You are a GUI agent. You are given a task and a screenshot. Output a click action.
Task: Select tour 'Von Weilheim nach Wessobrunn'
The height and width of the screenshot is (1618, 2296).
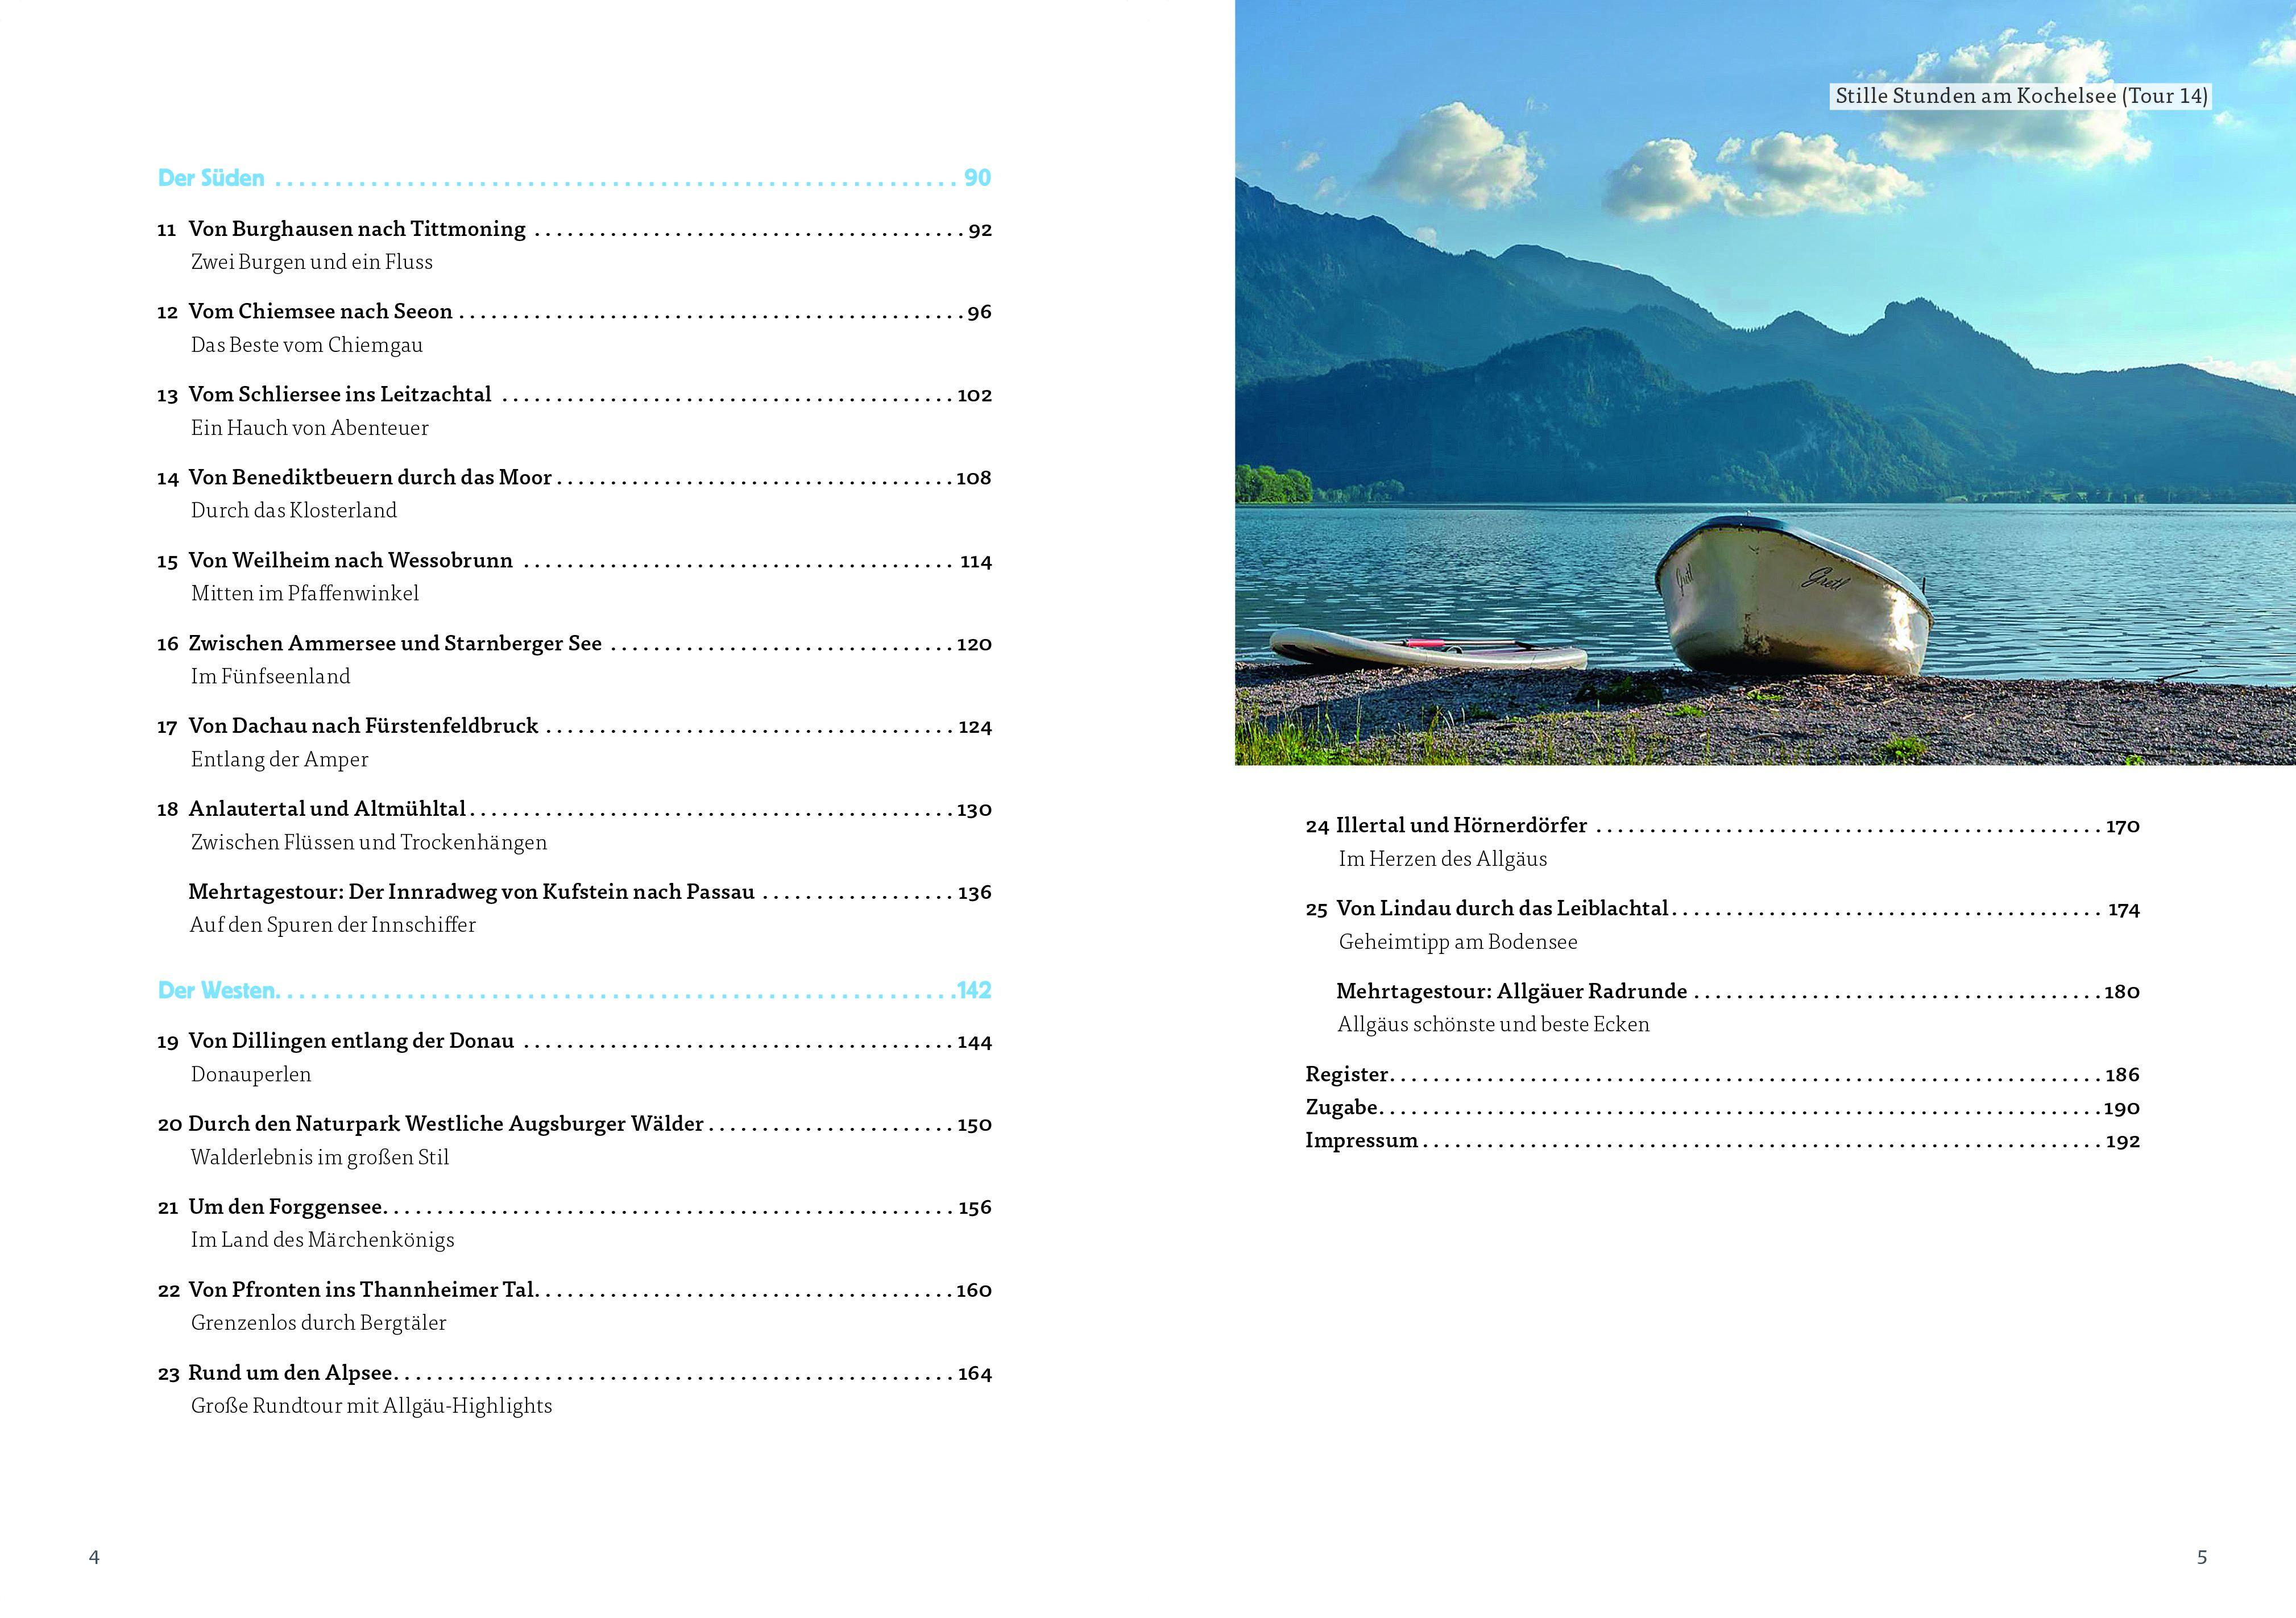point(350,561)
